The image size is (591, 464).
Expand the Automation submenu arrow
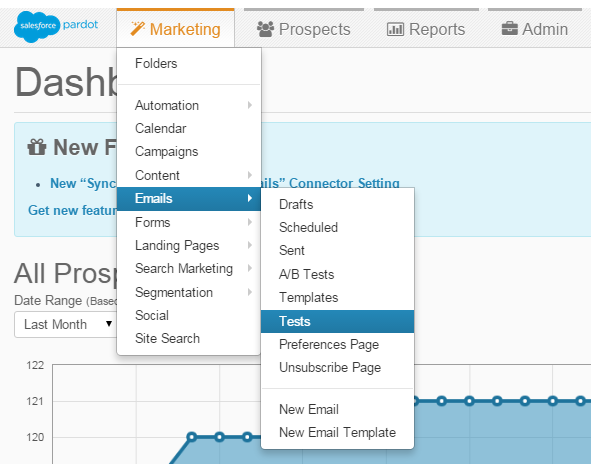tap(250, 105)
